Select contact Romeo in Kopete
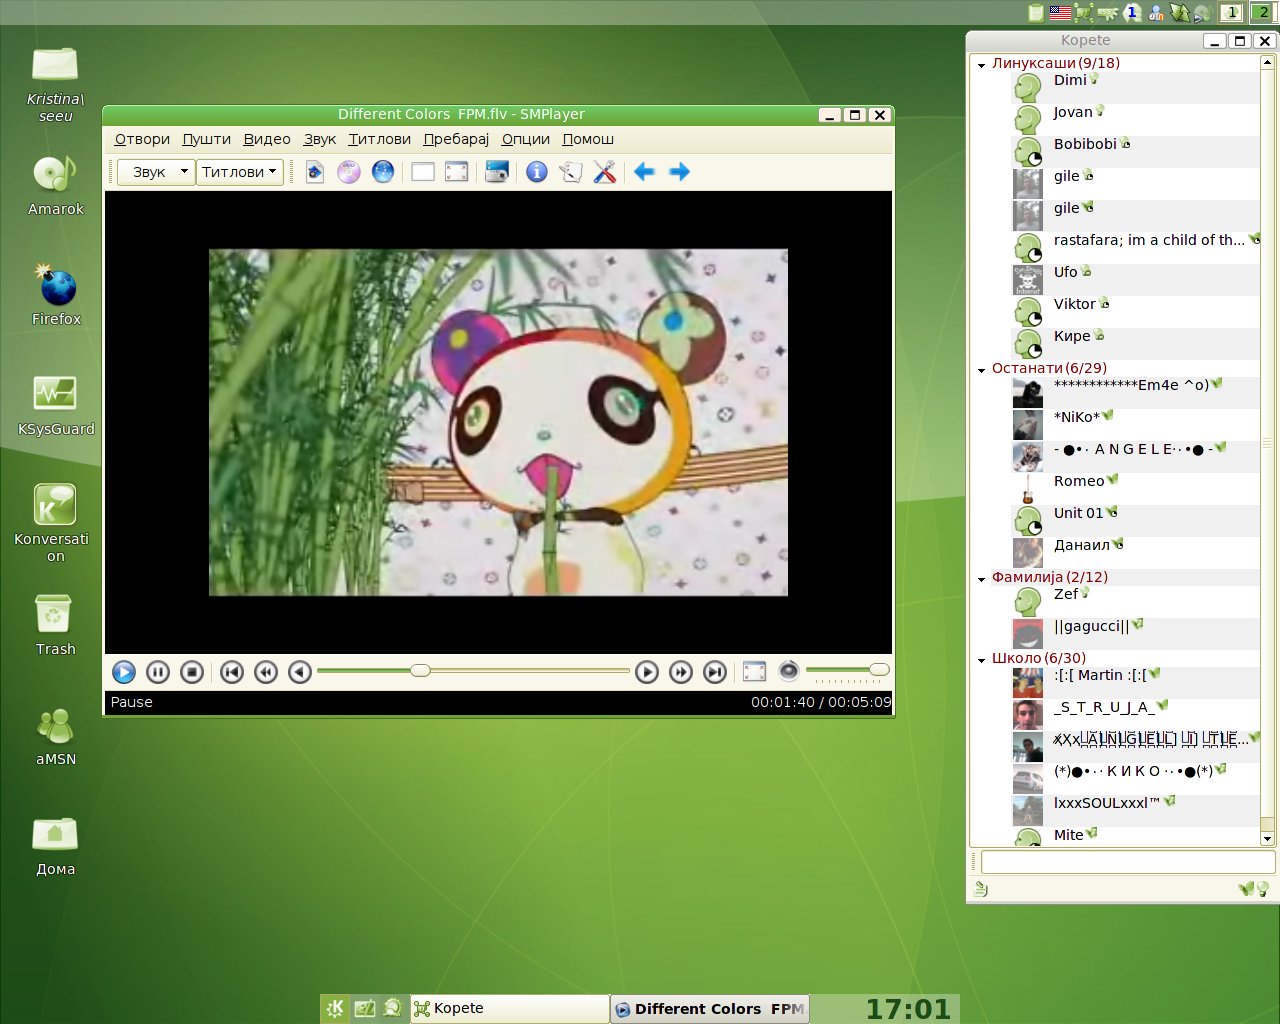This screenshot has height=1024, width=1280. tap(1135, 487)
